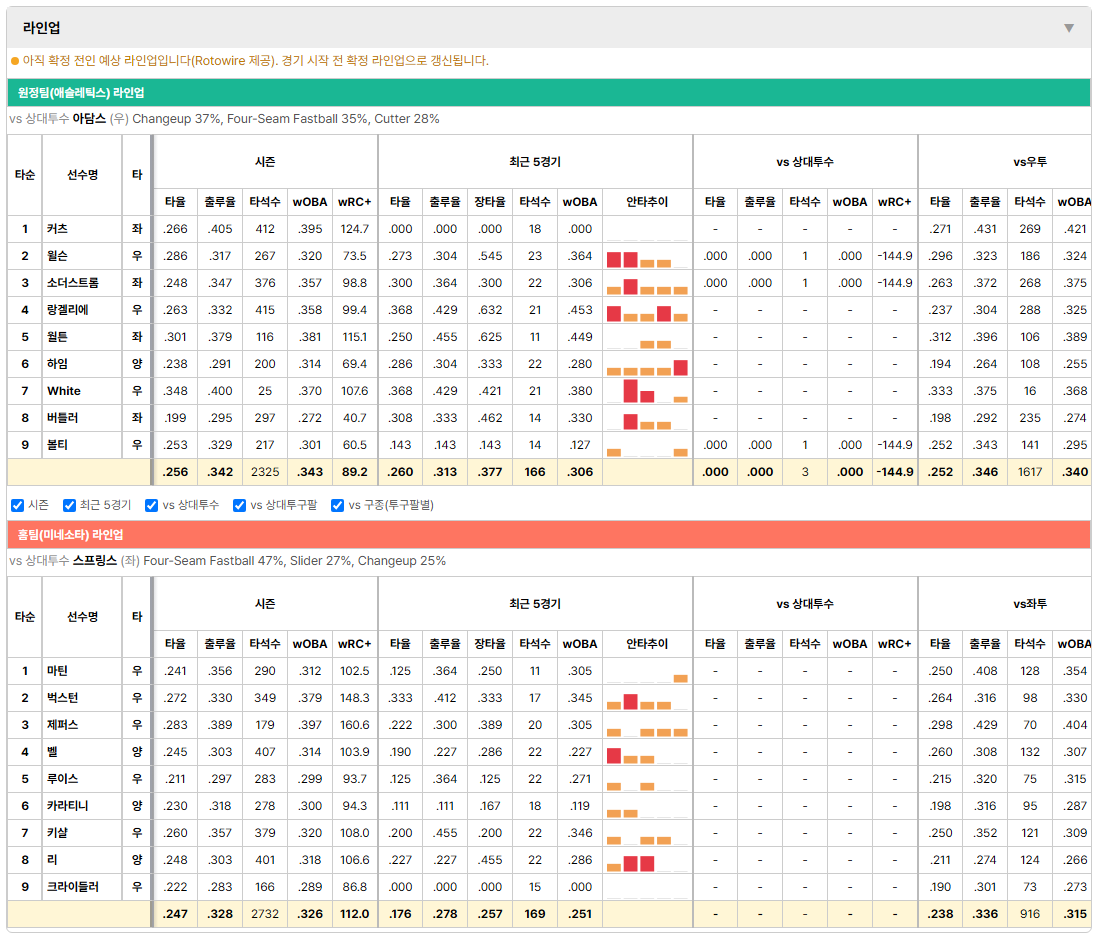The image size is (1098, 939).
Task: Select player 커츠 in away lineup
Action: [57, 229]
